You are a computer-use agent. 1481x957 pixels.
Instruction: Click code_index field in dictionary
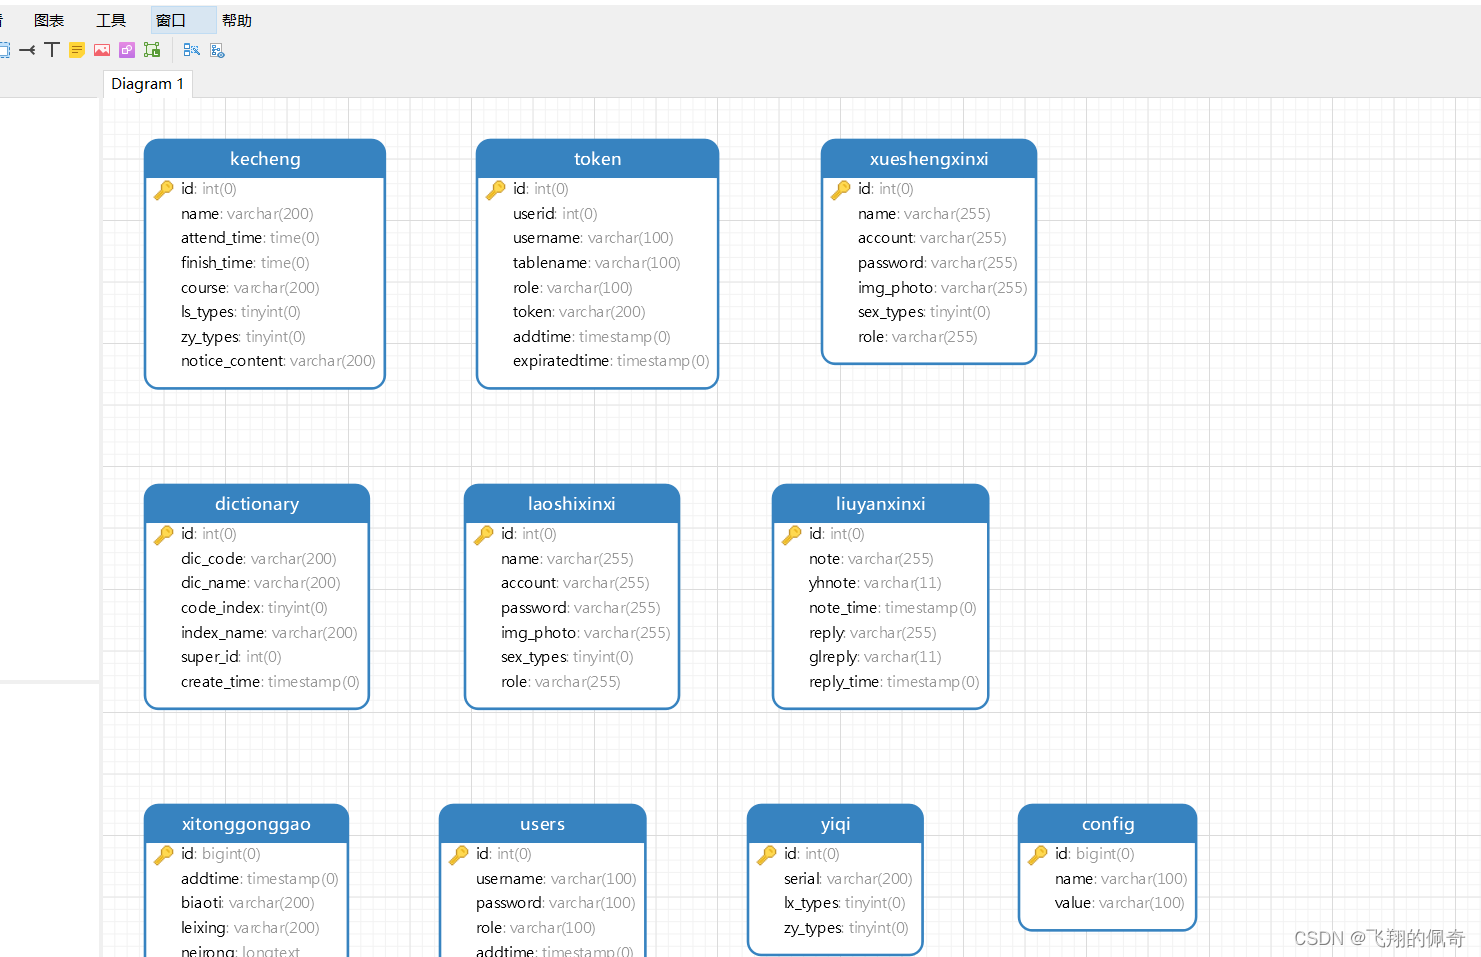click(x=254, y=608)
